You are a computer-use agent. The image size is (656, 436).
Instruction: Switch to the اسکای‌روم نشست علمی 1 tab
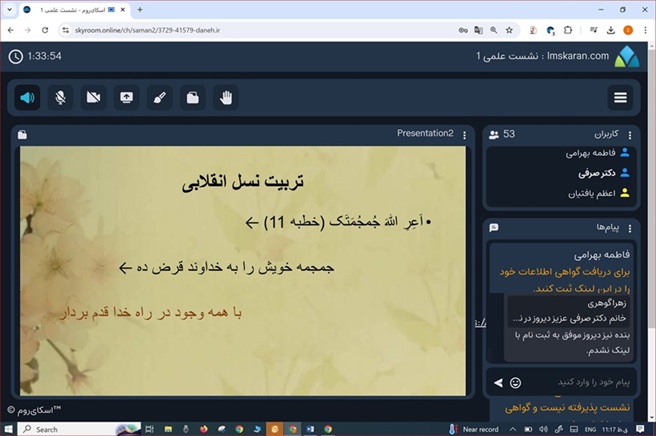[74, 10]
